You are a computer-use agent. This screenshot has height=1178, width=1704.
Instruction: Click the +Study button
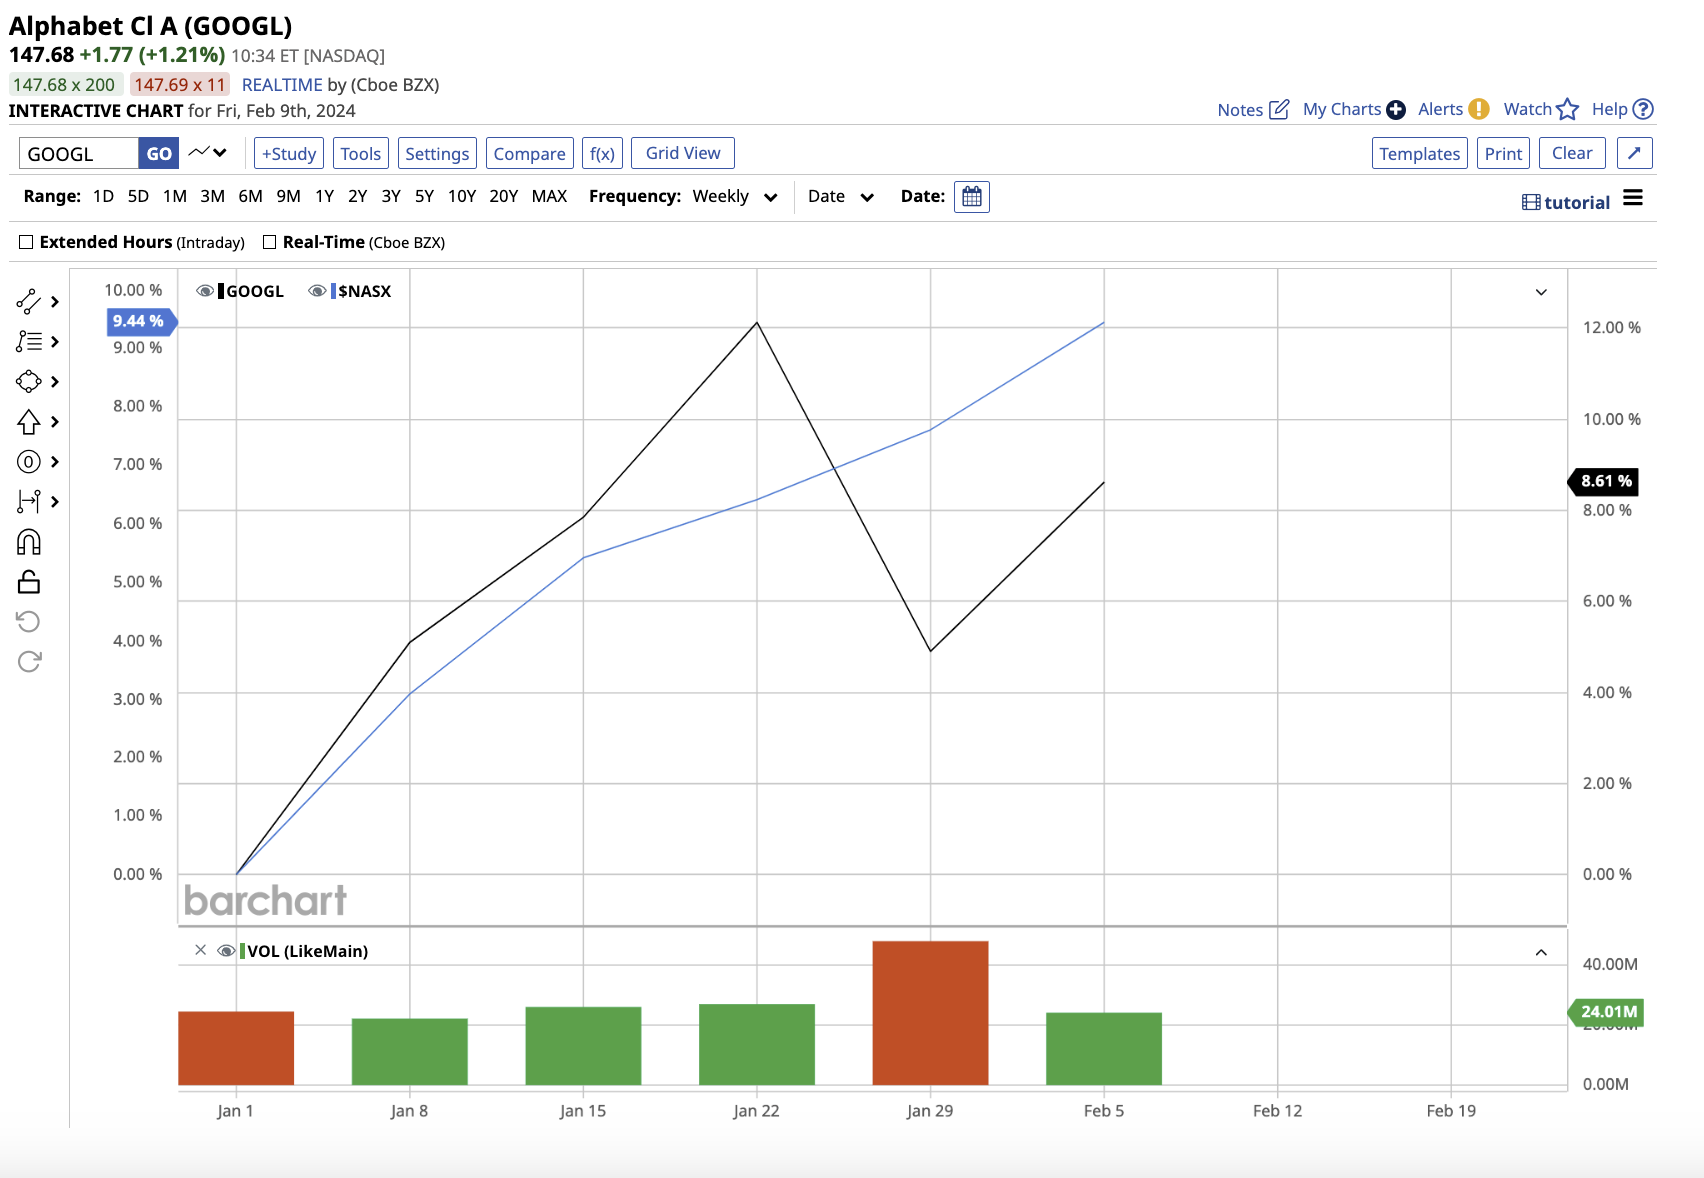pos(289,153)
